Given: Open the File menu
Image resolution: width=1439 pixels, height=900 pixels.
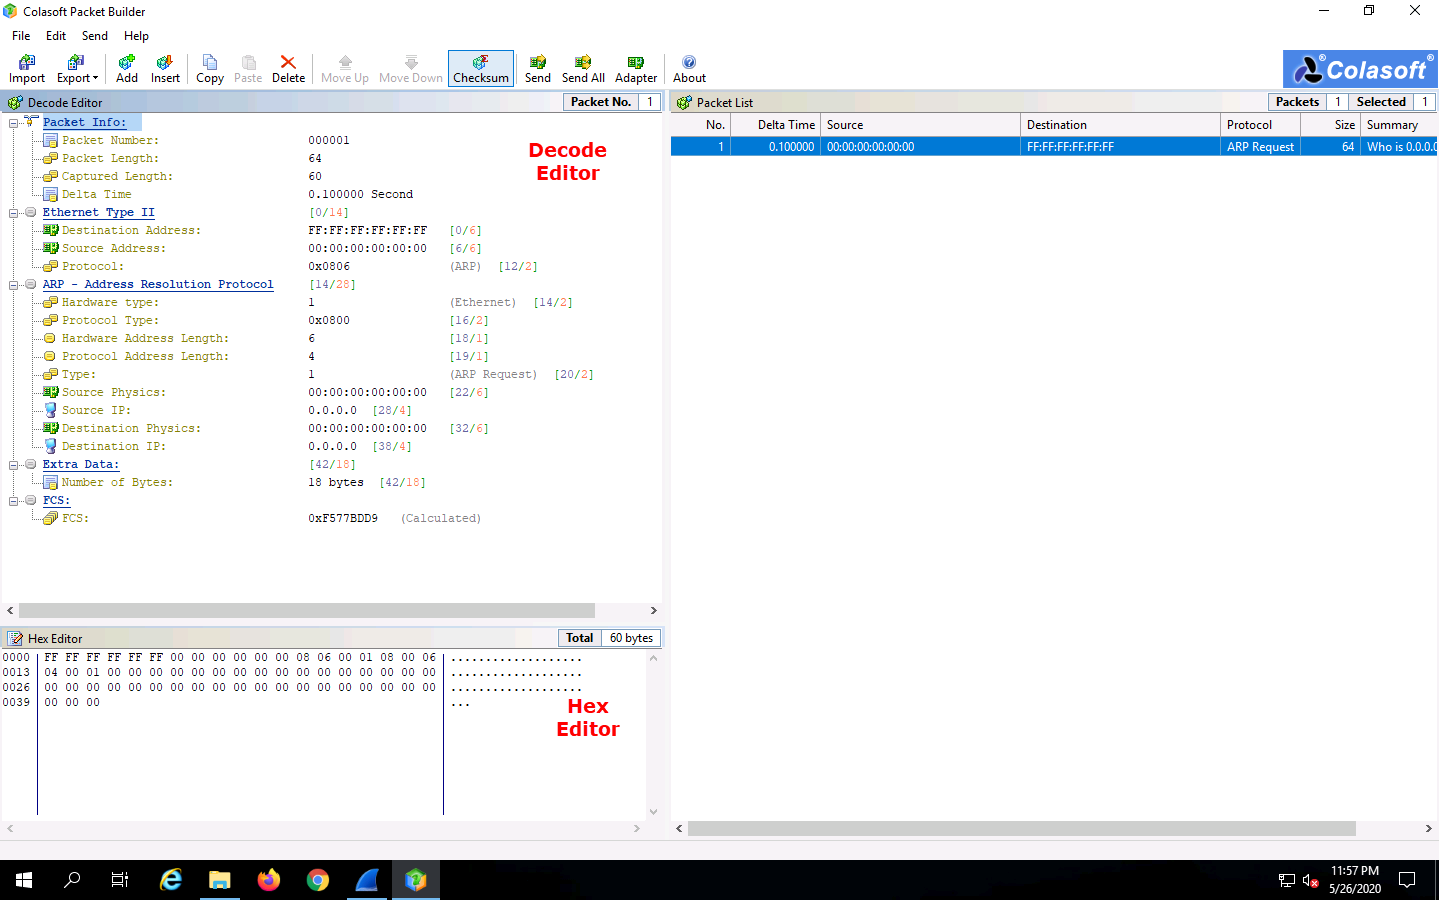Looking at the screenshot, I should click(21, 36).
